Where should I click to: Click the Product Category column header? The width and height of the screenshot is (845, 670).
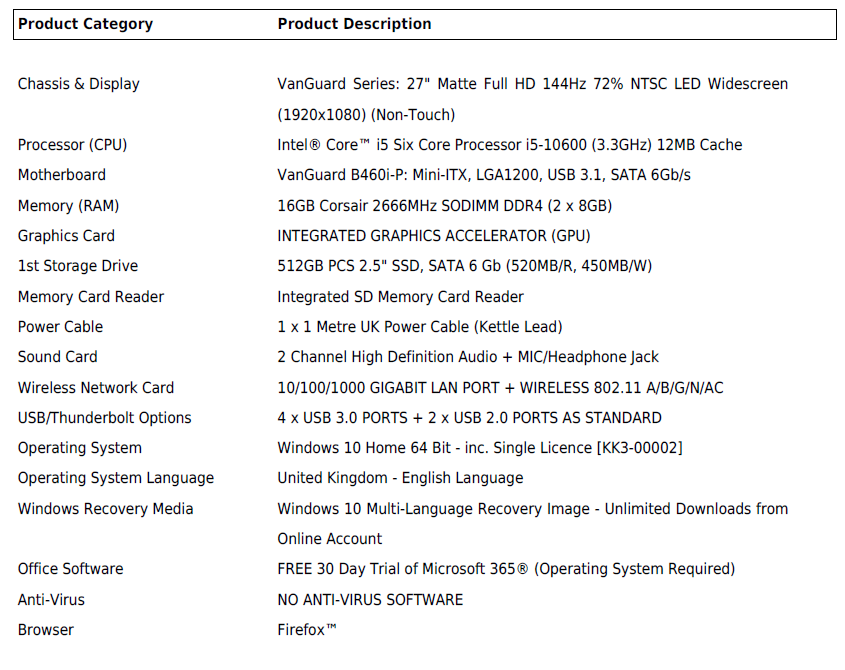pyautogui.click(x=85, y=24)
